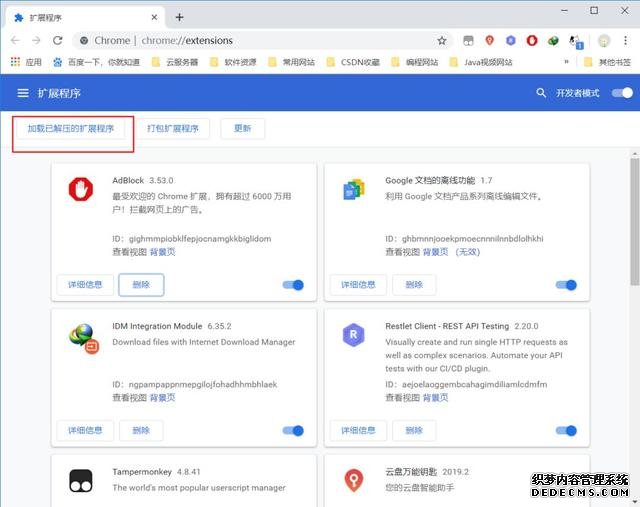640x507 pixels.
Task: Open the 云盘万能钥匙 toolbar extension icon
Action: pos(489,40)
